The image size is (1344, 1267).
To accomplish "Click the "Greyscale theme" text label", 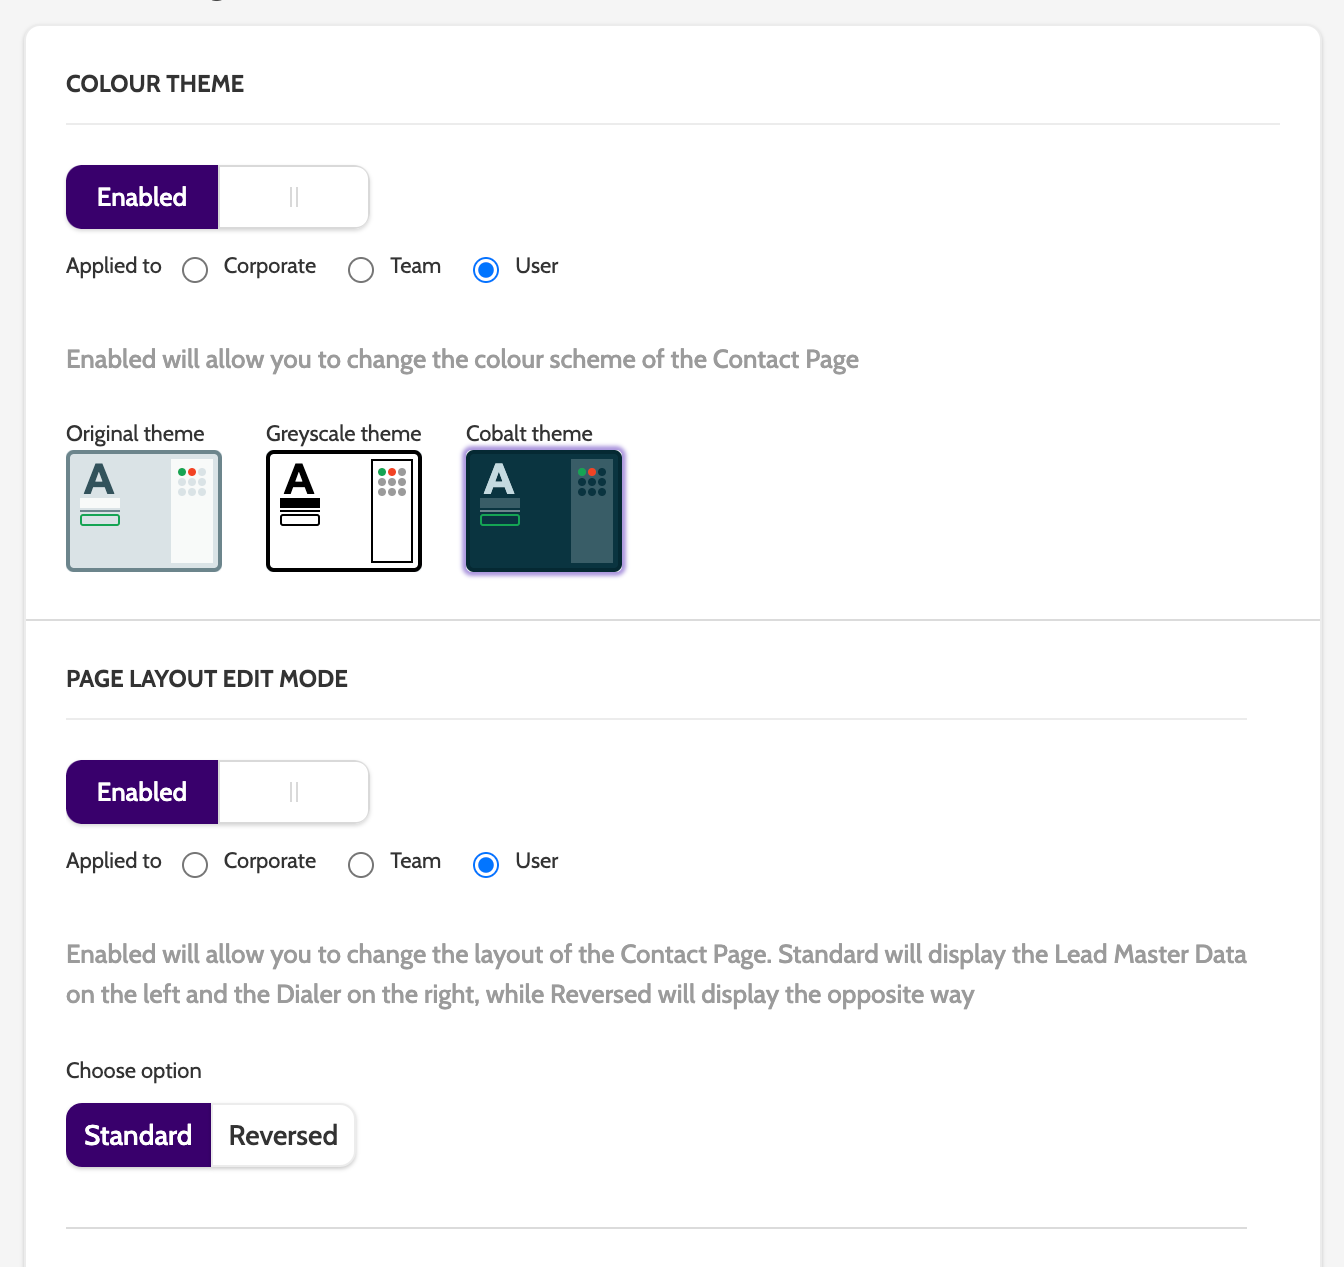I will coord(343,434).
